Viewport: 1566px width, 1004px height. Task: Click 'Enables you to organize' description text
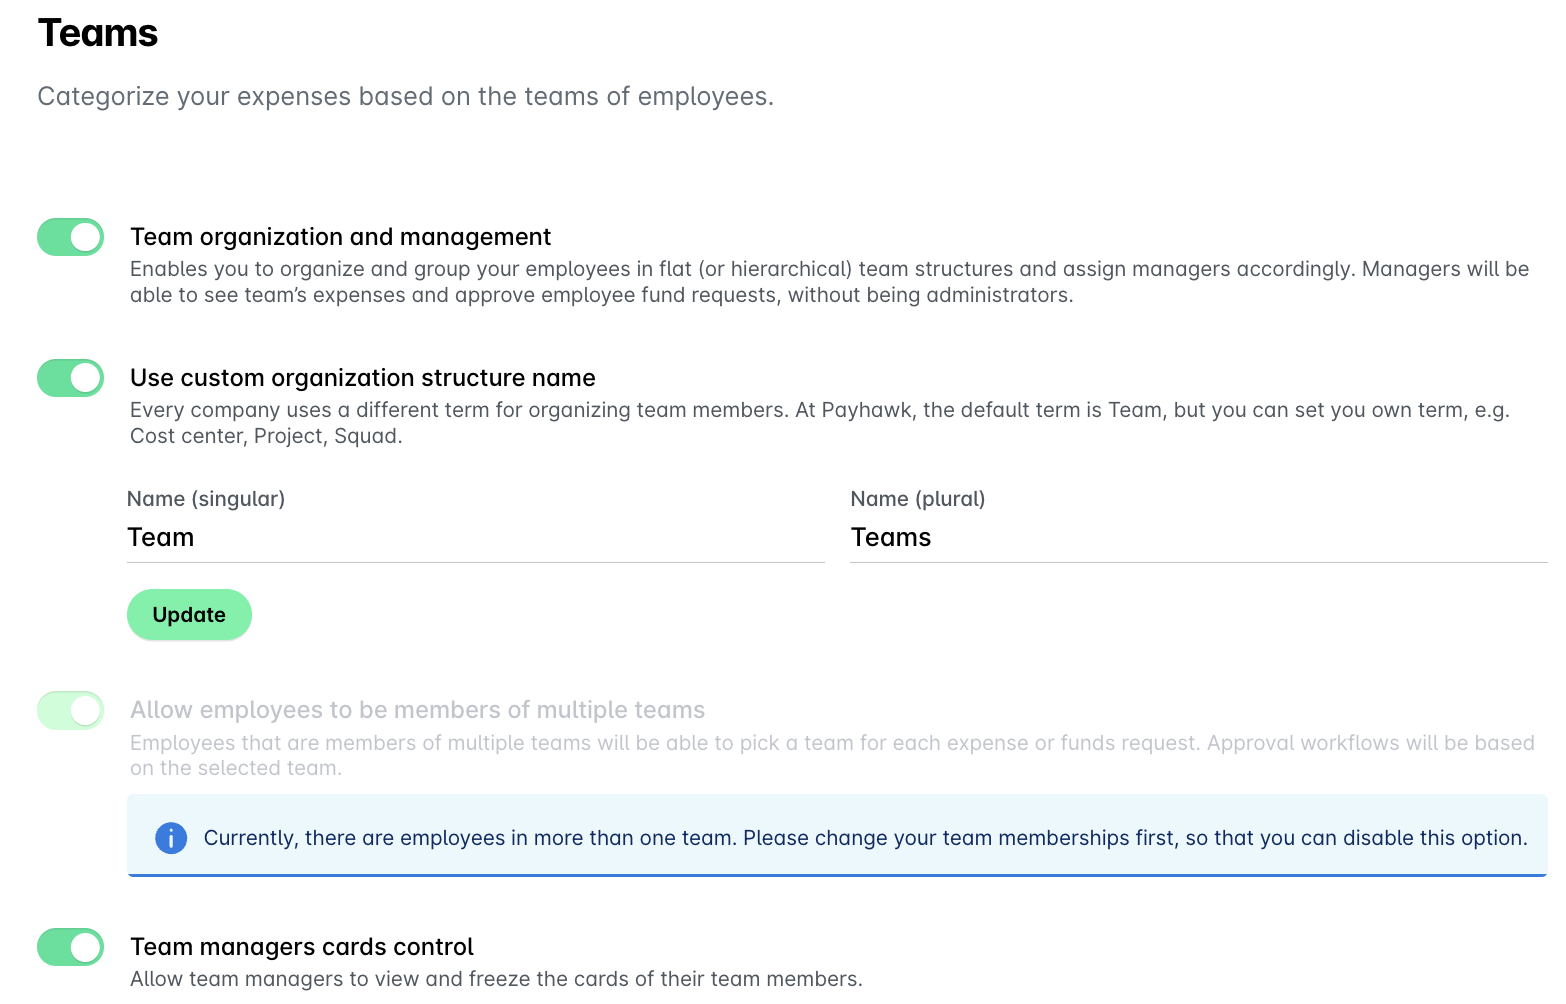pyautogui.click(x=830, y=282)
